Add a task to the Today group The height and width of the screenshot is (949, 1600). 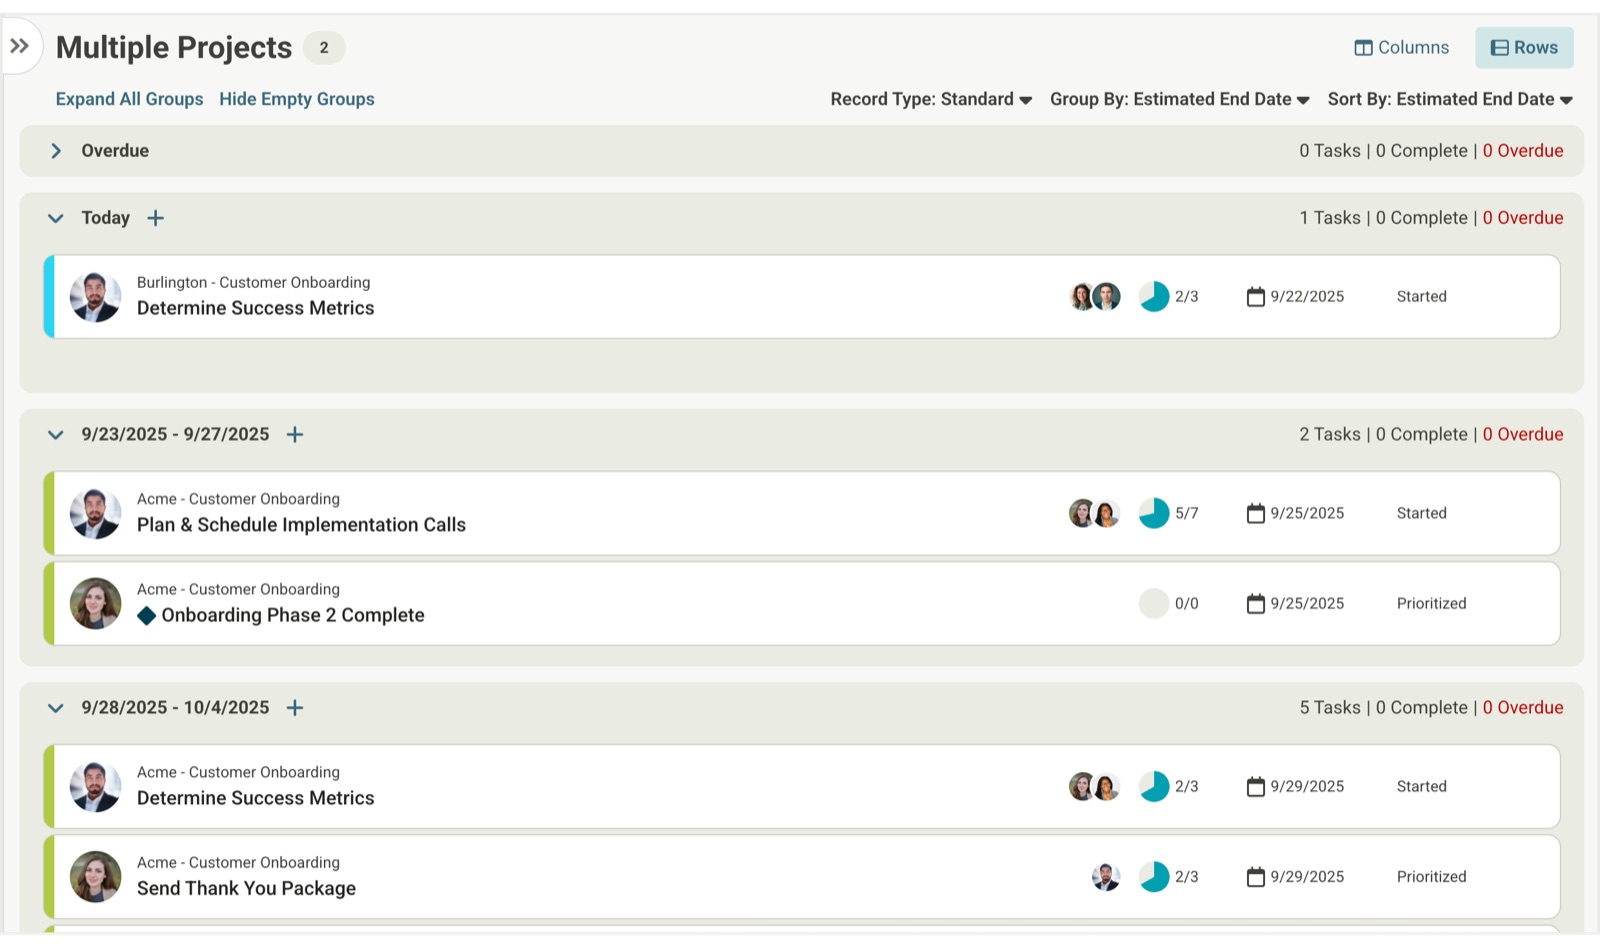[155, 218]
